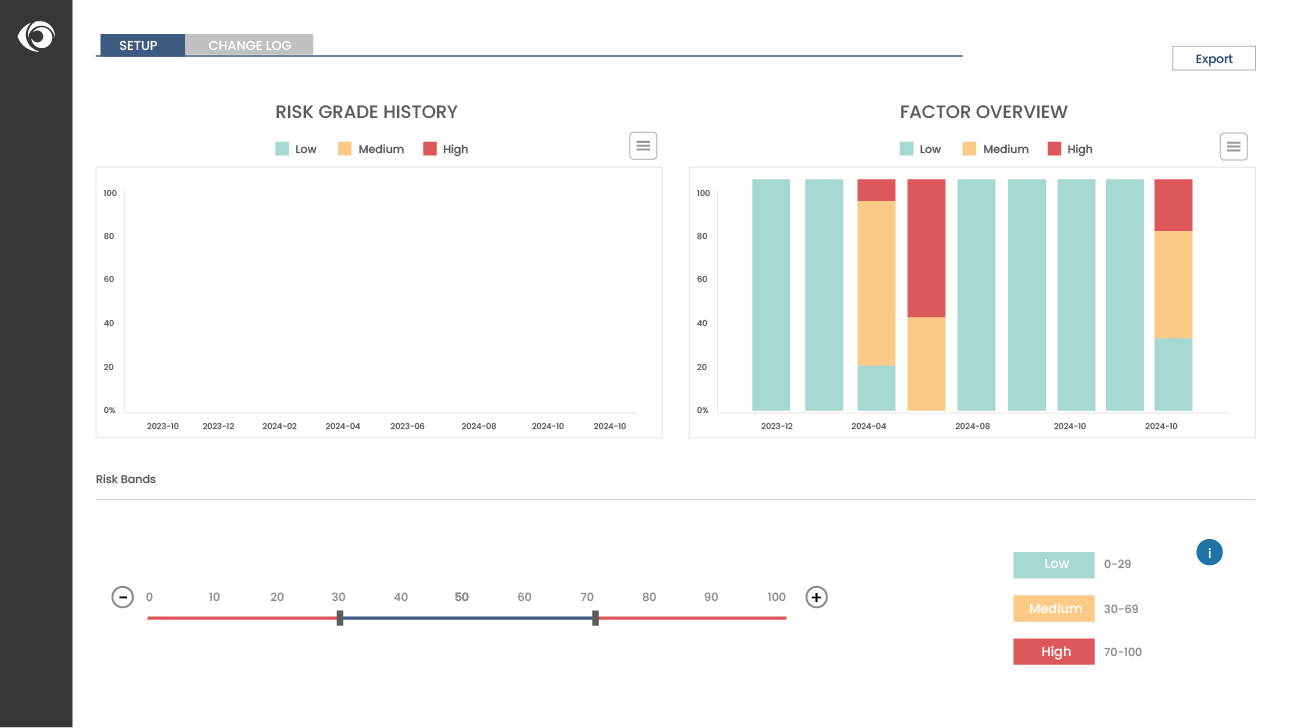Click the orange segment of the last bar
This screenshot has height=728, width=1300.
[x=1173, y=285]
